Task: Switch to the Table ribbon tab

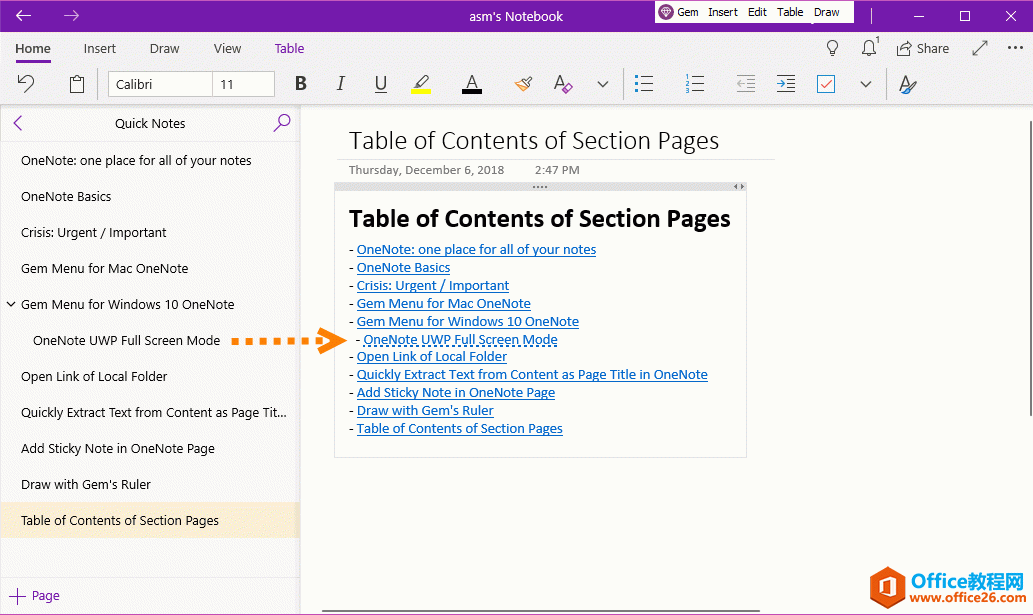Action: coord(289,48)
